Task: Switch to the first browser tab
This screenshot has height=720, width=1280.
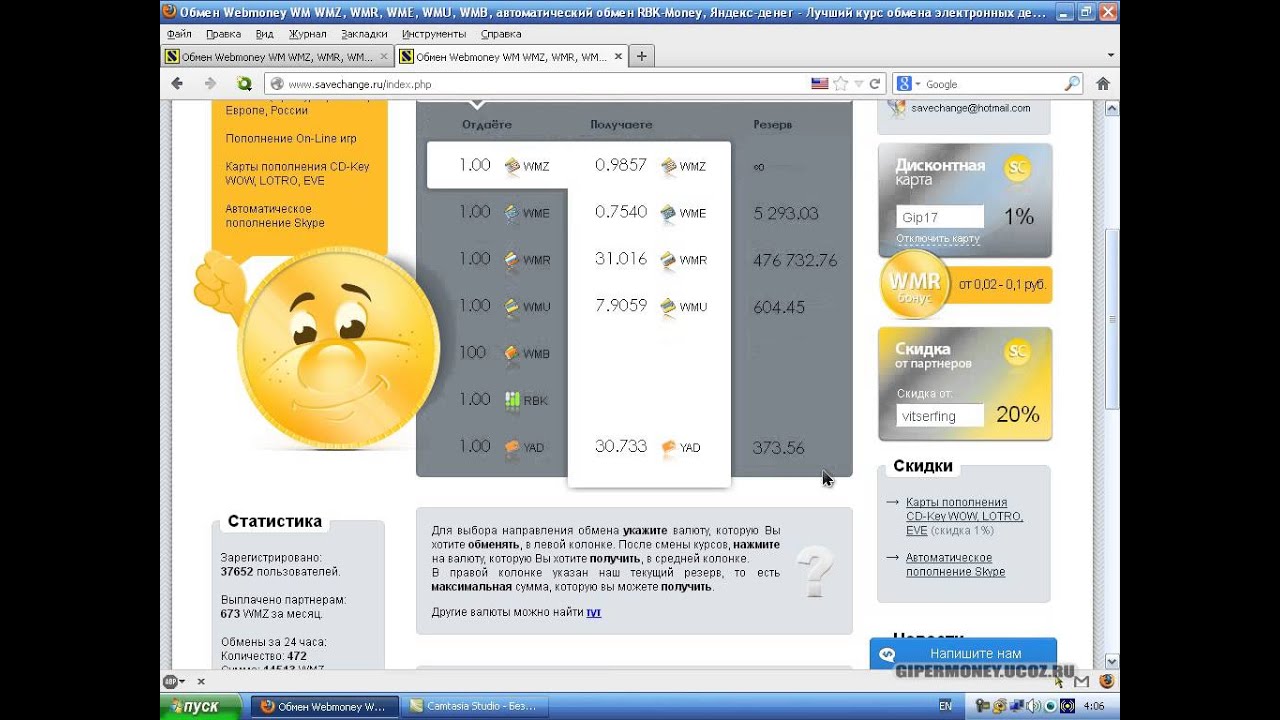Action: tap(276, 56)
